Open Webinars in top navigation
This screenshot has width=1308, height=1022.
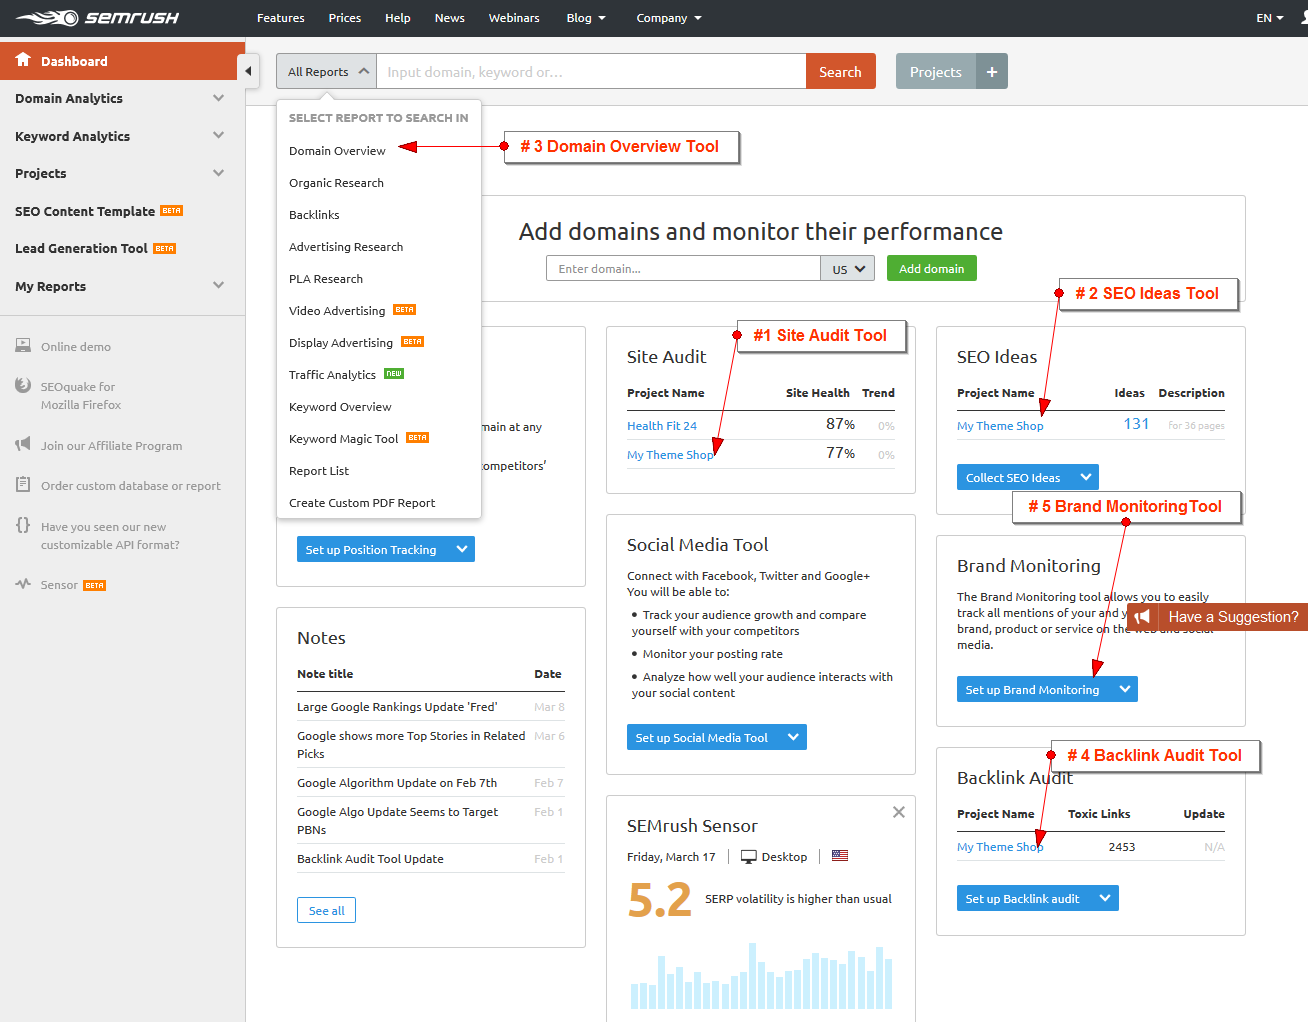514,18
